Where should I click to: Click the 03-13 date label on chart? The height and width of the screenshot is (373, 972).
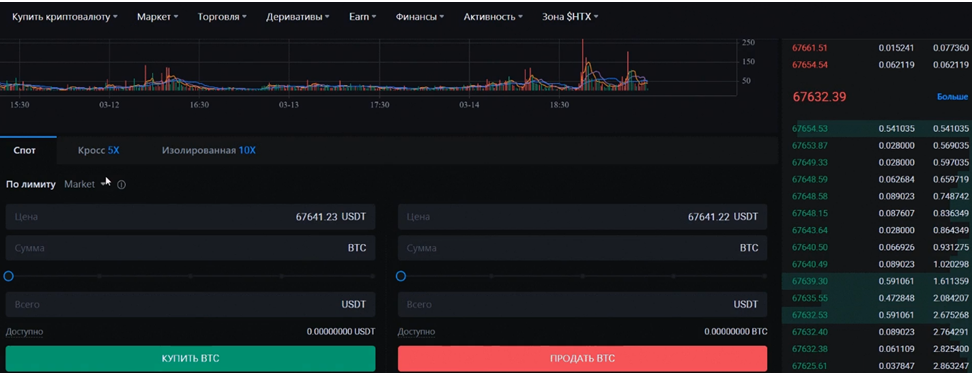289,105
